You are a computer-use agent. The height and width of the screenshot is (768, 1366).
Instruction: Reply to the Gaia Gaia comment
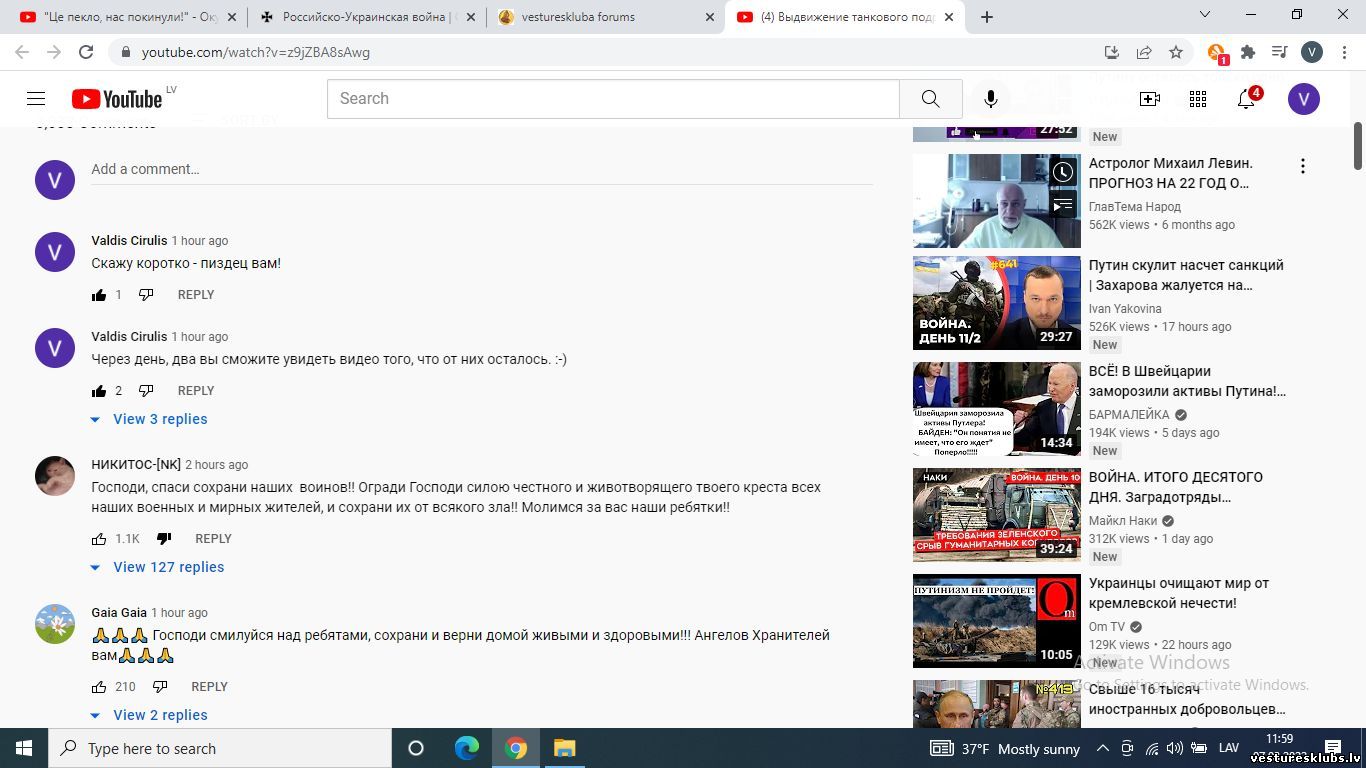209,687
